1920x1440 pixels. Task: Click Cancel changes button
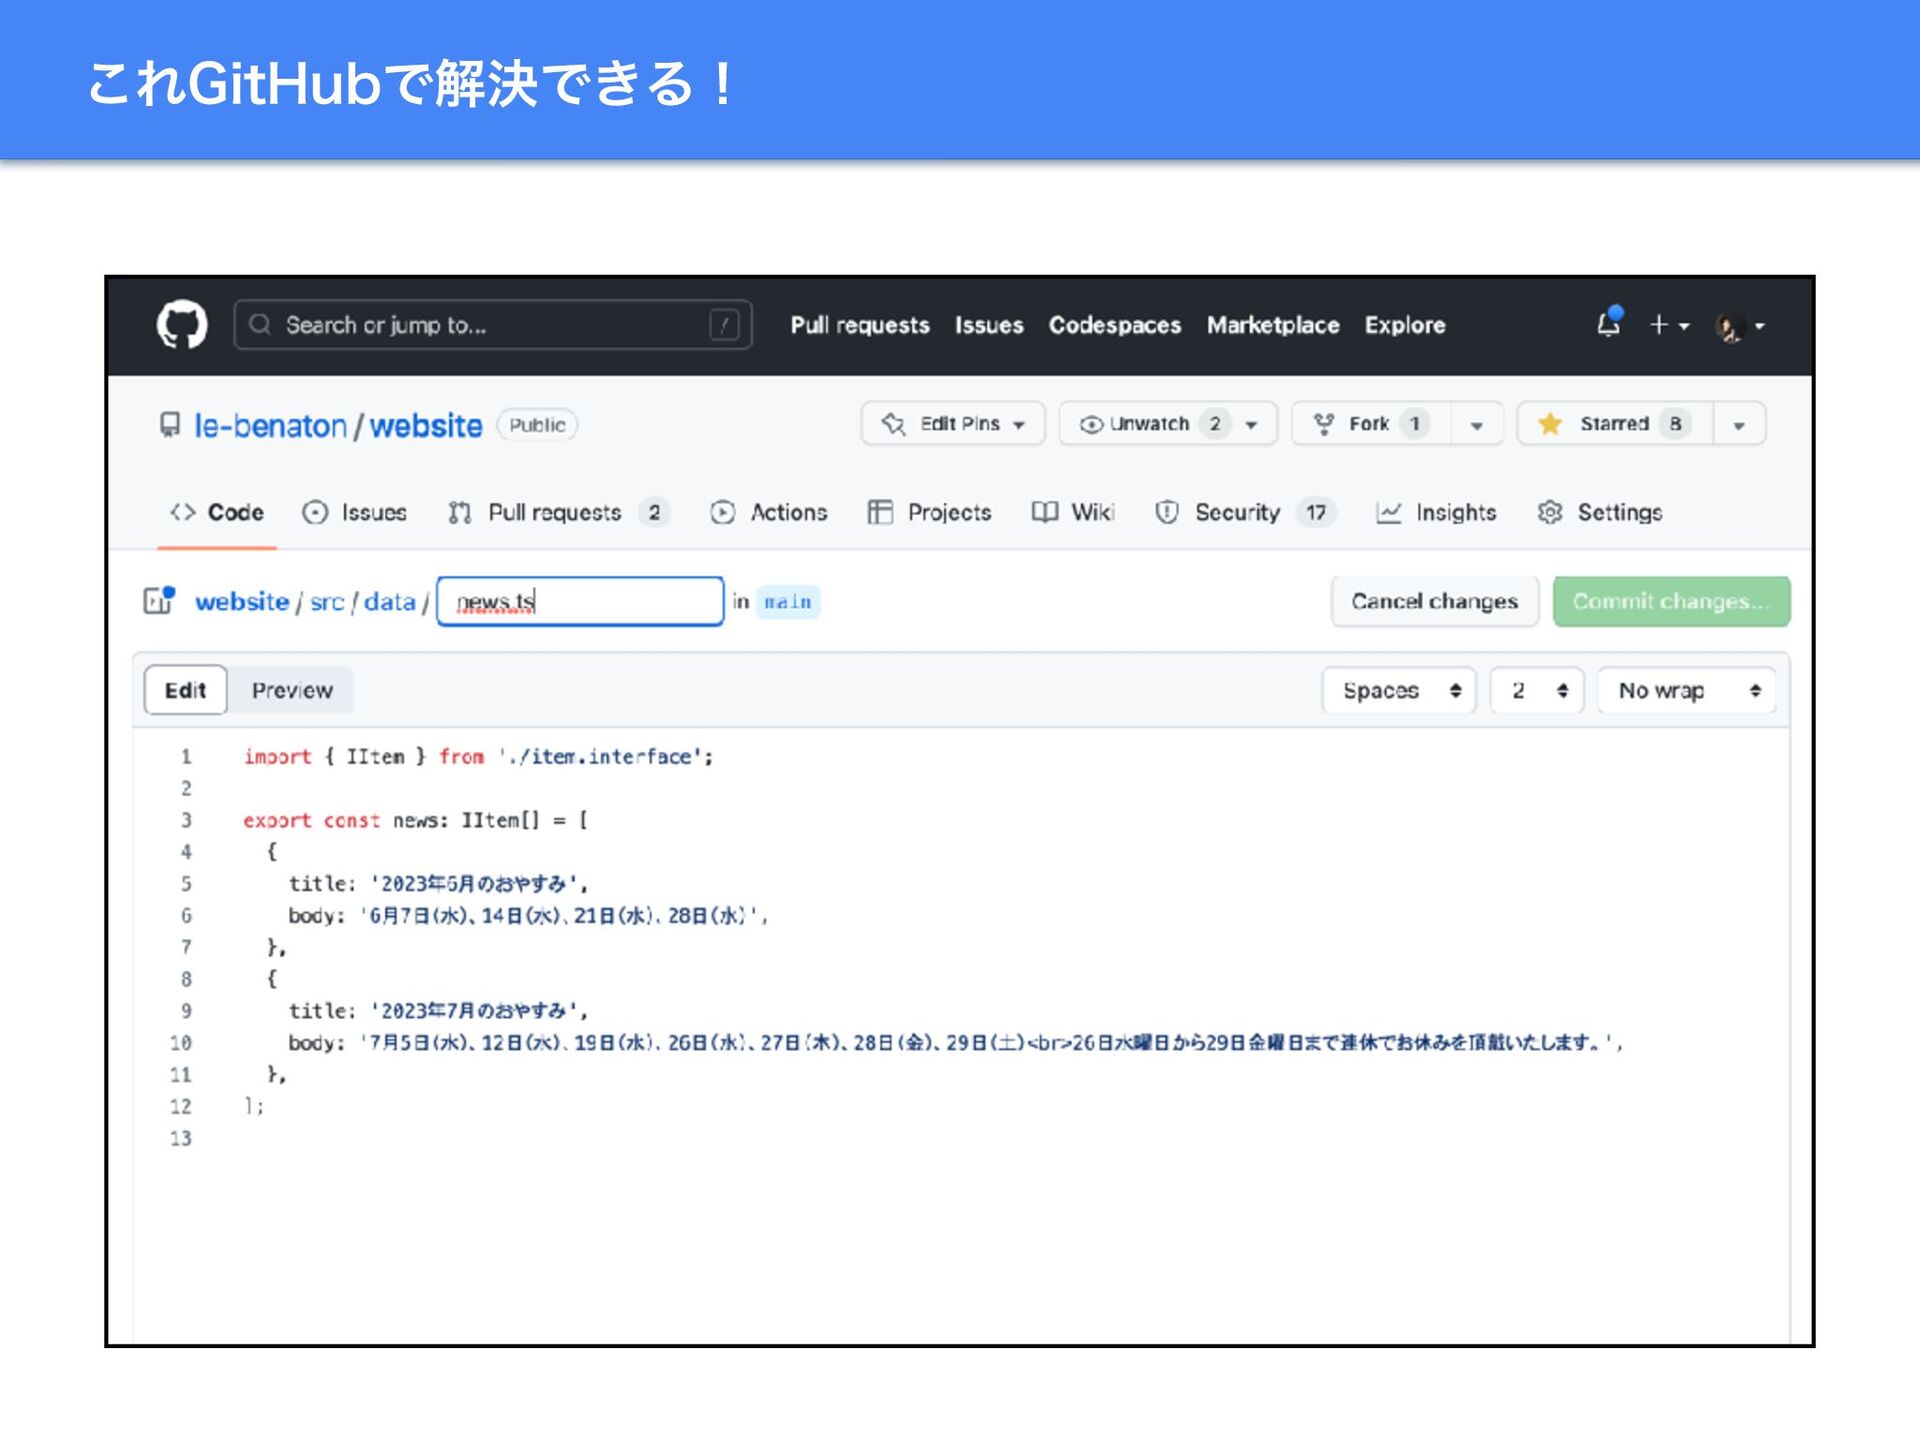point(1434,601)
